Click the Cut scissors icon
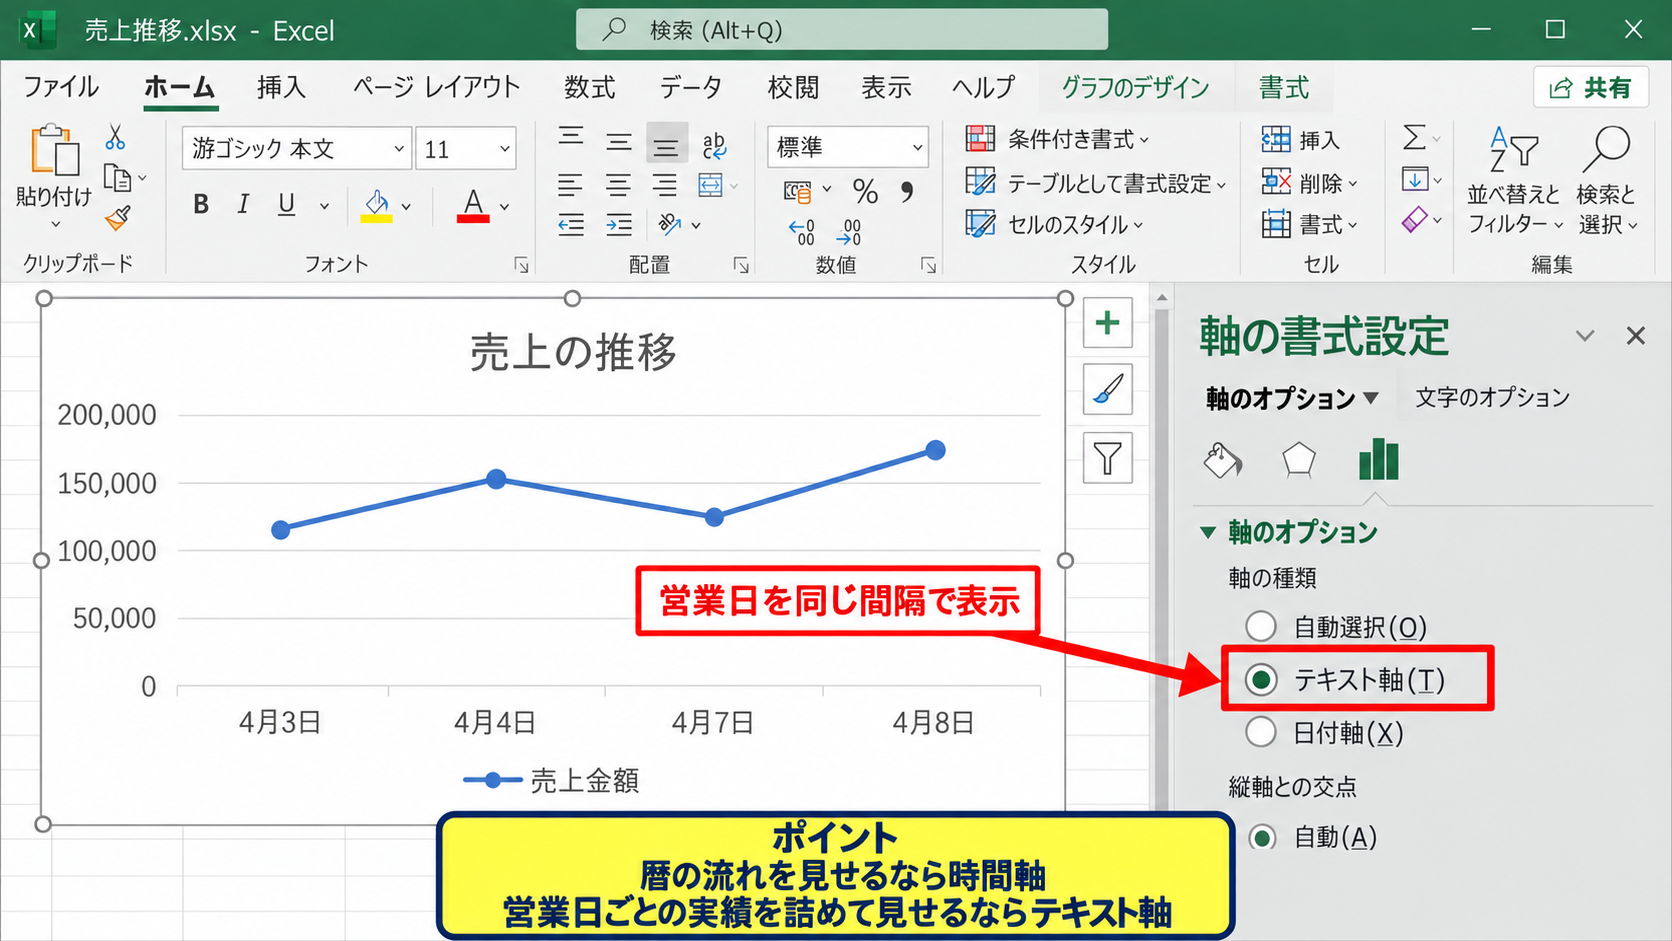 click(x=115, y=137)
